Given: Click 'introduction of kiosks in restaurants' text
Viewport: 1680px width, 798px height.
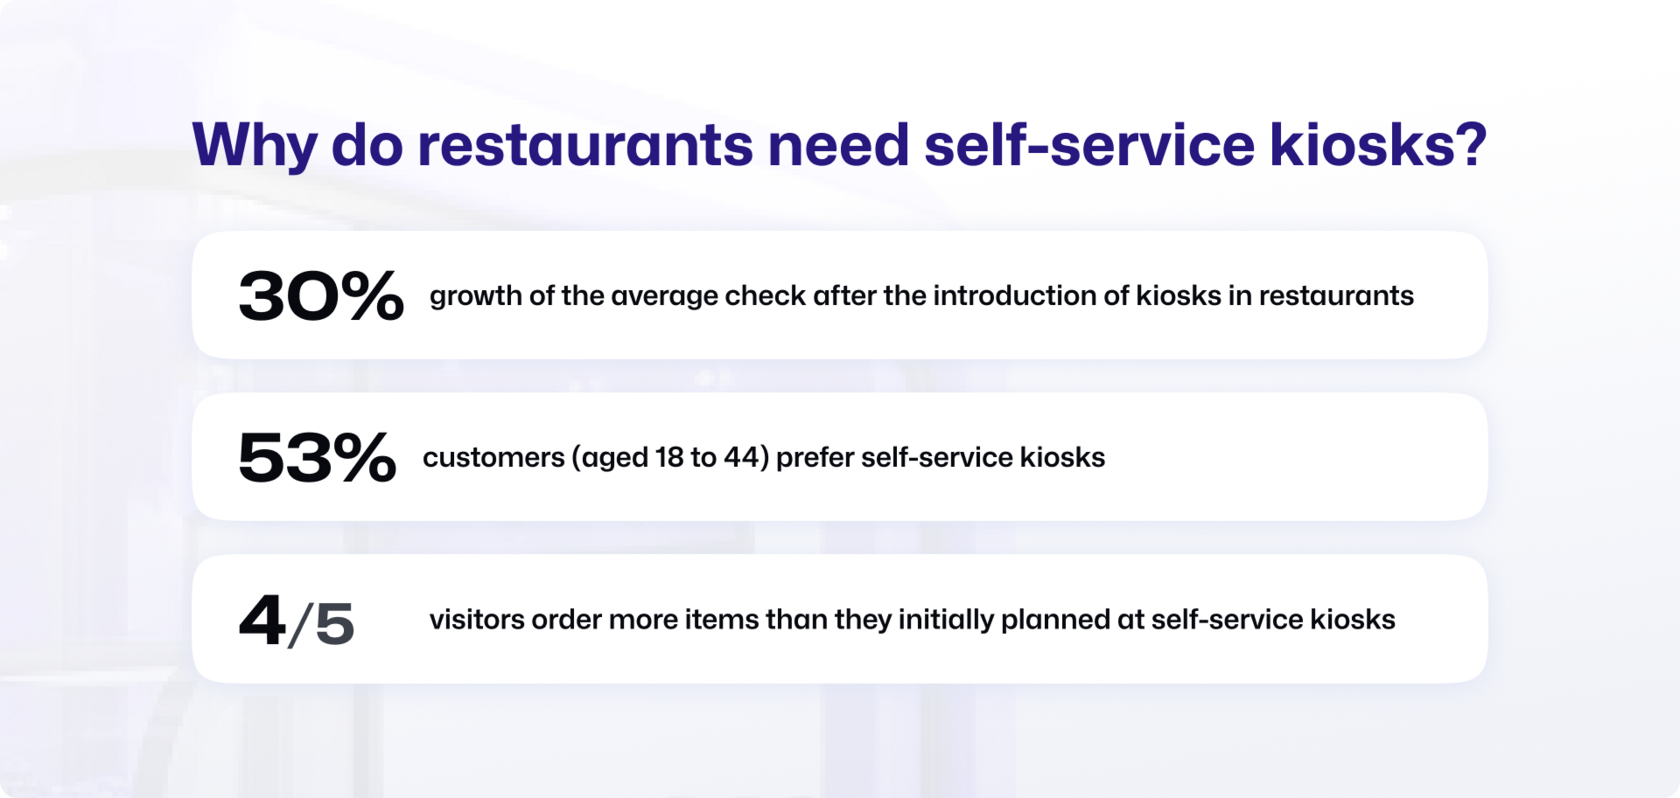Looking at the screenshot, I should [x=1173, y=296].
